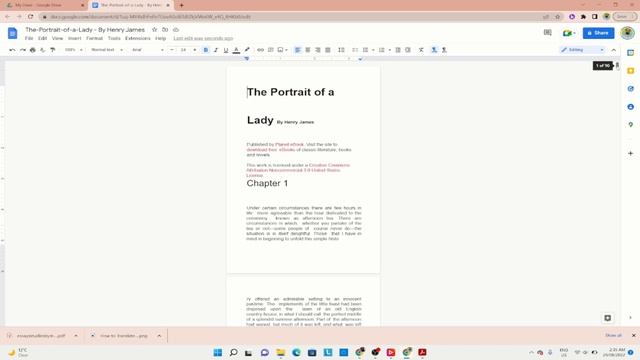The width and height of the screenshot is (640, 360).
Task: Check the cloud document status icon
Action: click(176, 30)
